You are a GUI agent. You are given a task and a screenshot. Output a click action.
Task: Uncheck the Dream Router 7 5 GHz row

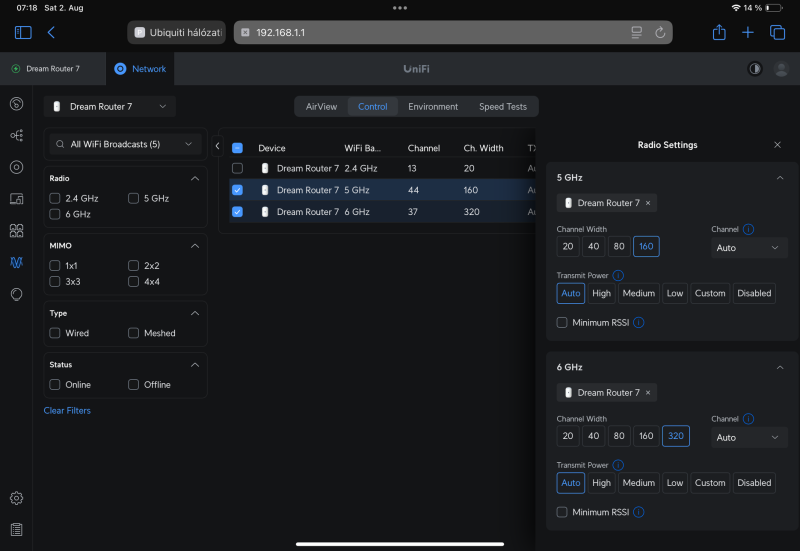(237, 190)
